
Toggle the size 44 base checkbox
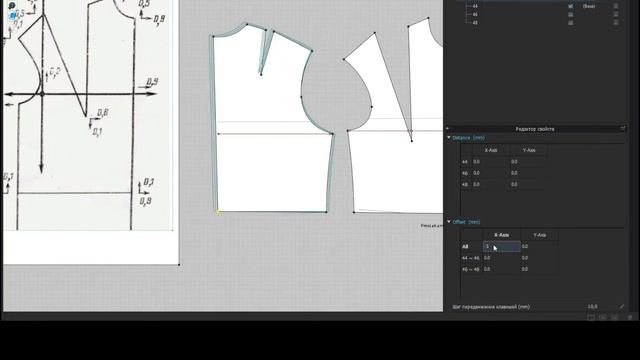[571, 6]
